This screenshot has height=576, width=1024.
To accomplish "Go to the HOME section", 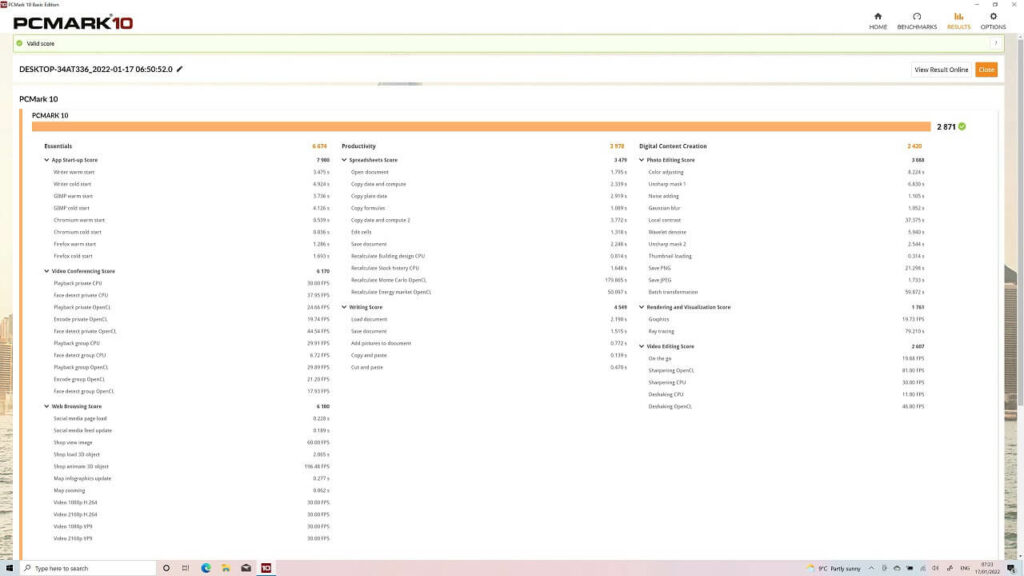I will point(878,21).
